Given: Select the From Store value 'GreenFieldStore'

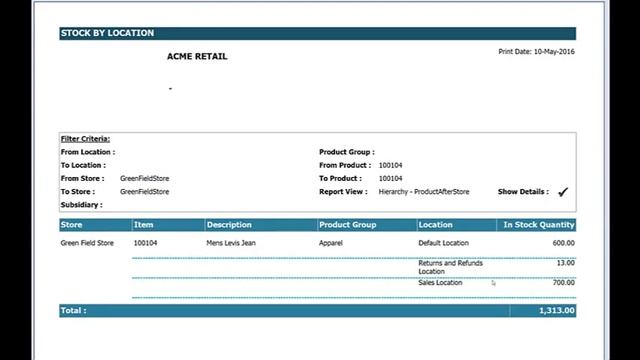Looking at the screenshot, I should pyautogui.click(x=144, y=178).
